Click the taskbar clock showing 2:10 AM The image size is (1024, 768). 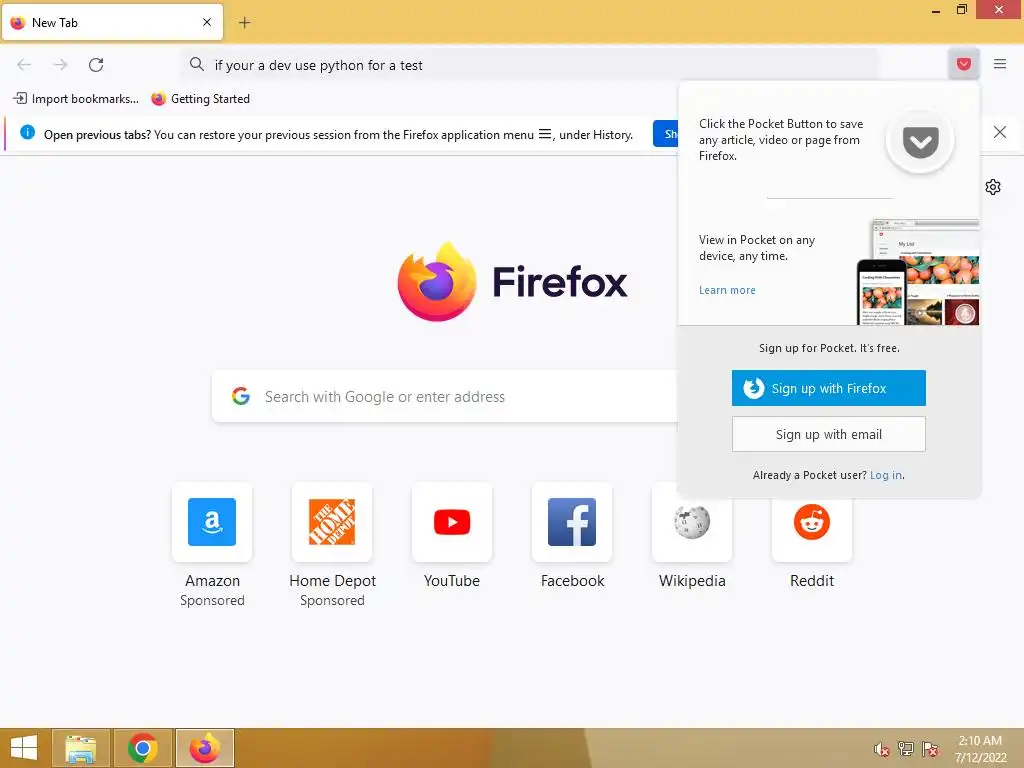(x=980, y=749)
